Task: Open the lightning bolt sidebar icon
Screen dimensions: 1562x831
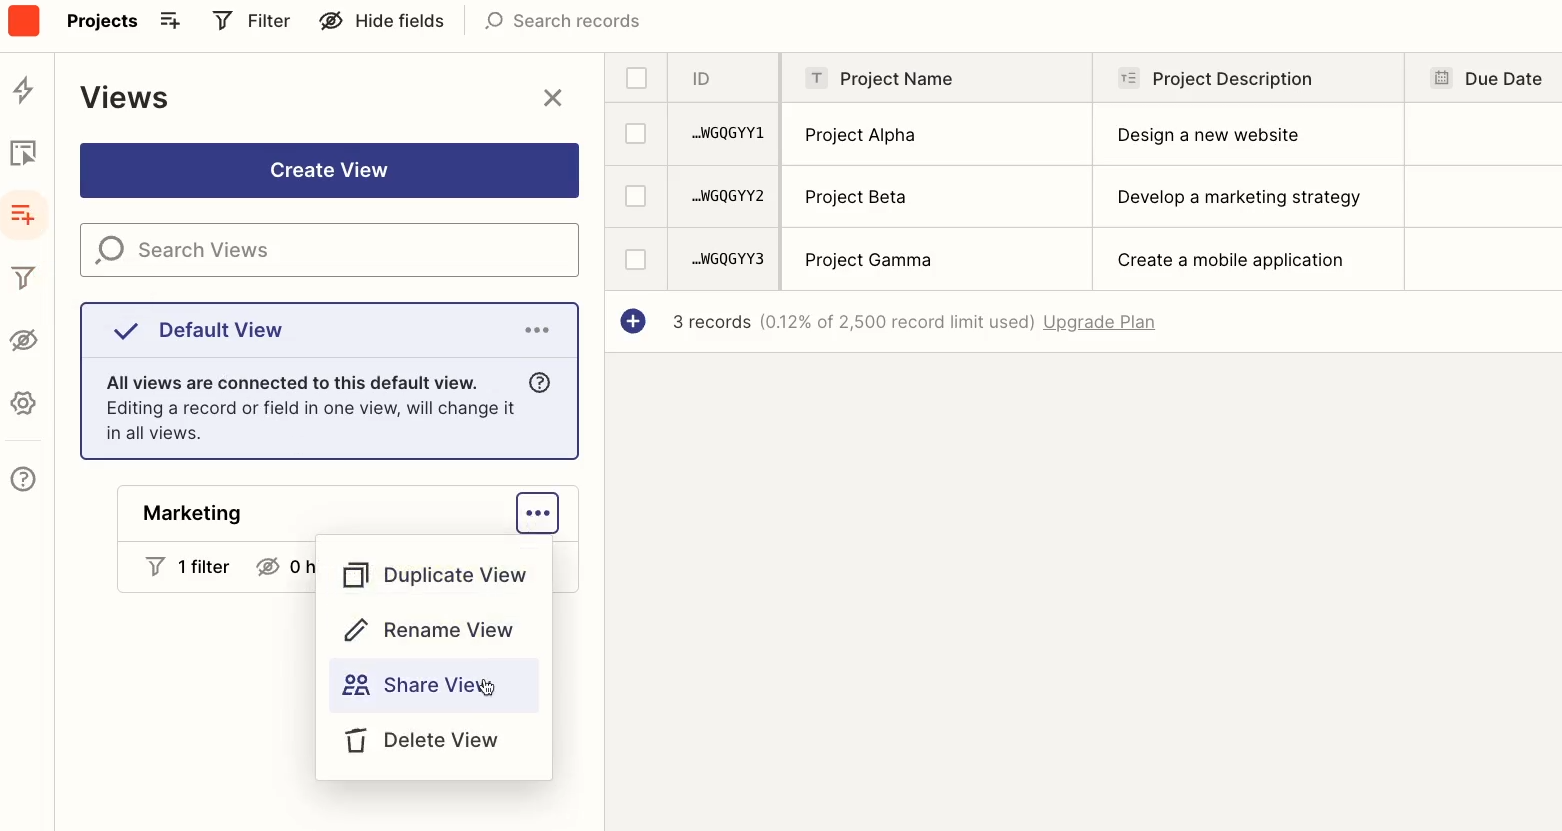Action: coord(23,90)
